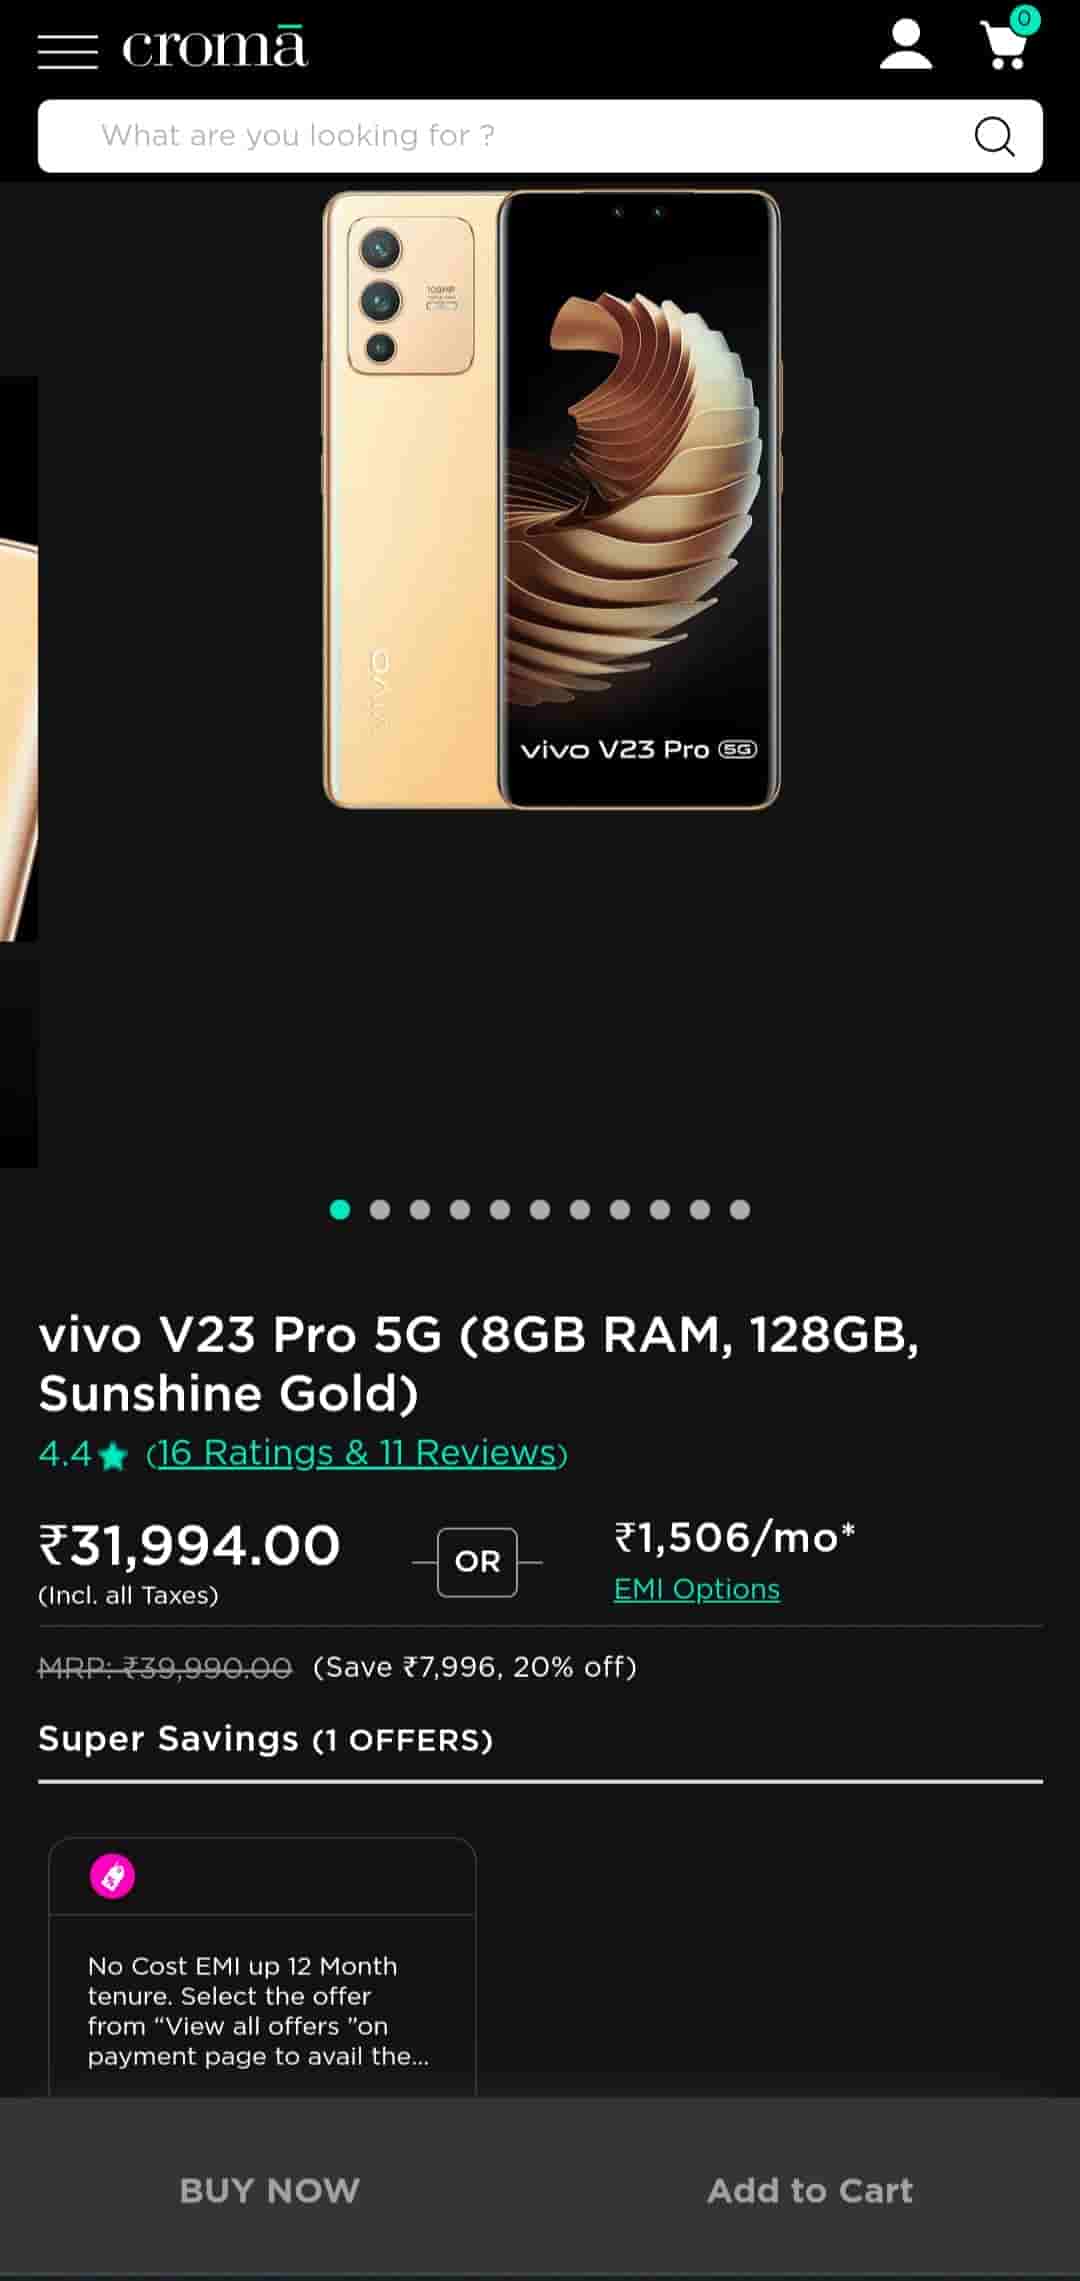Click the search magnifier icon

coord(994,136)
